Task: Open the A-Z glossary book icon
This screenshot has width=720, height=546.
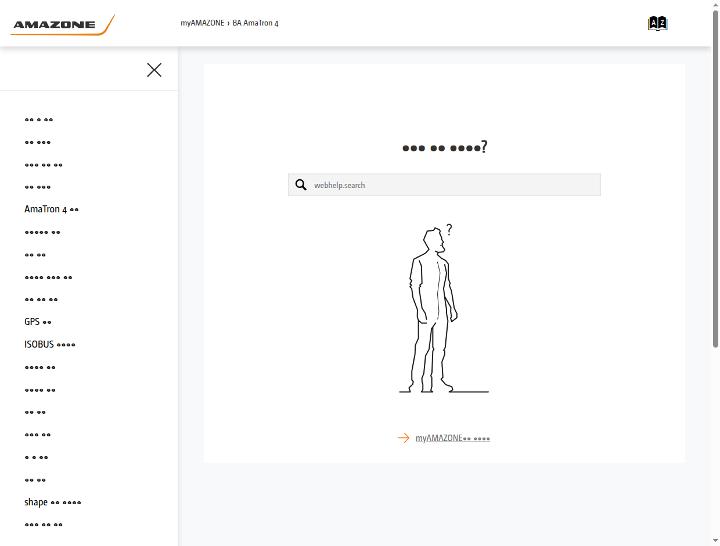Action: (x=658, y=23)
